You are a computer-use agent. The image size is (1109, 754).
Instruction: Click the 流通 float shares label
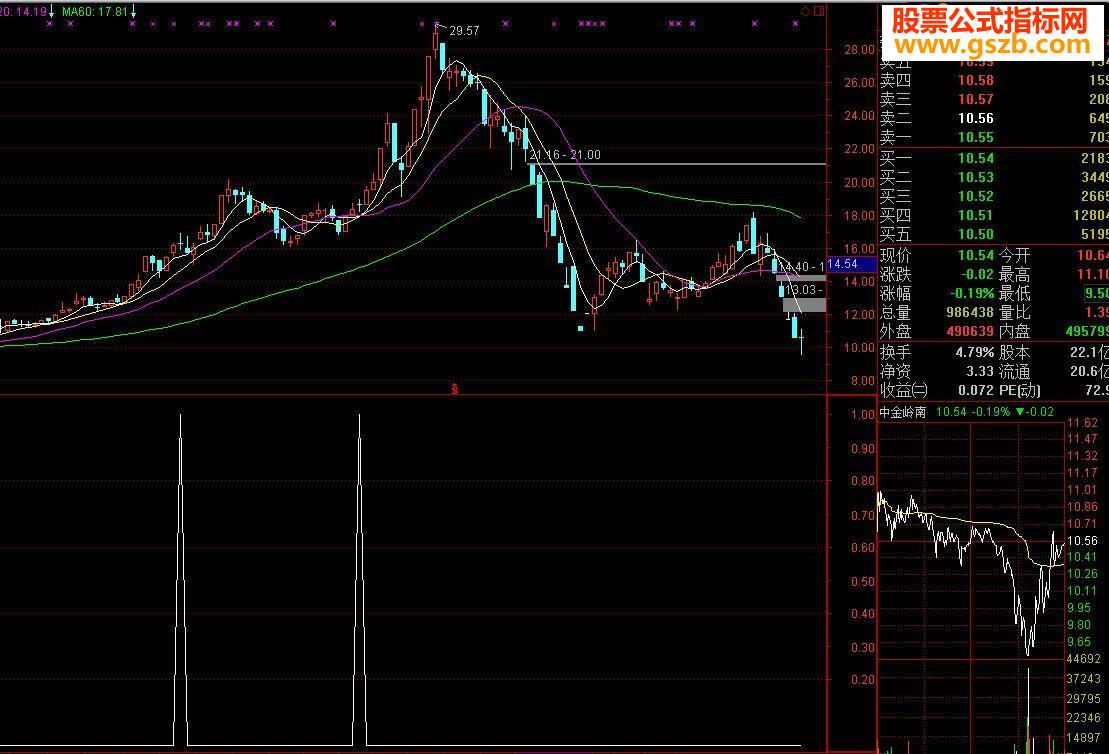click(x=1014, y=371)
